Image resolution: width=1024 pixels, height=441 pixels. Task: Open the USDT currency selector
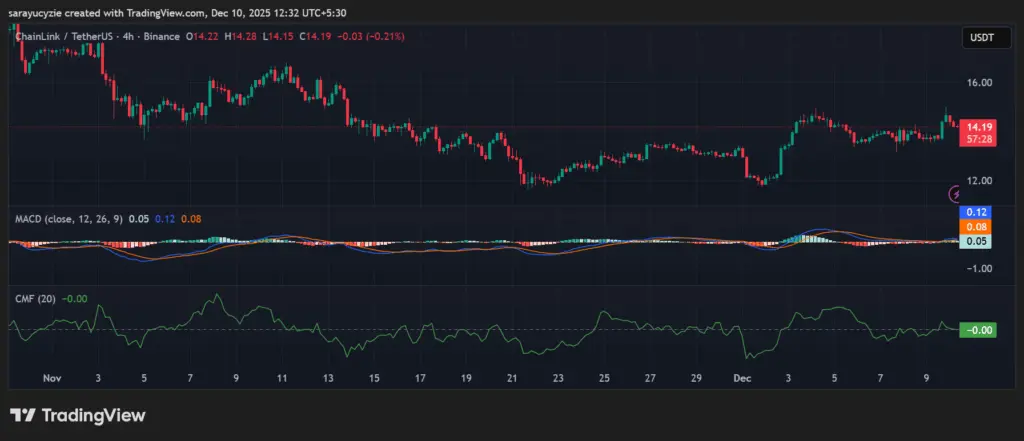[986, 38]
